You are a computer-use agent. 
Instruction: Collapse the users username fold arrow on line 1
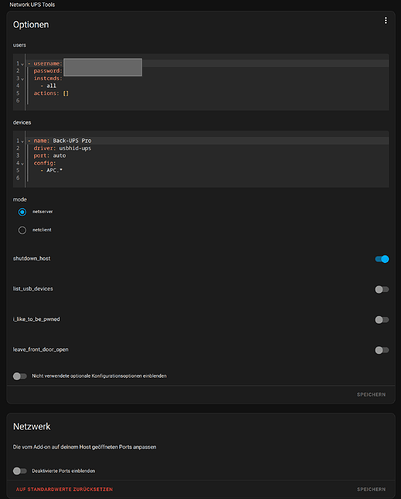[22, 64]
